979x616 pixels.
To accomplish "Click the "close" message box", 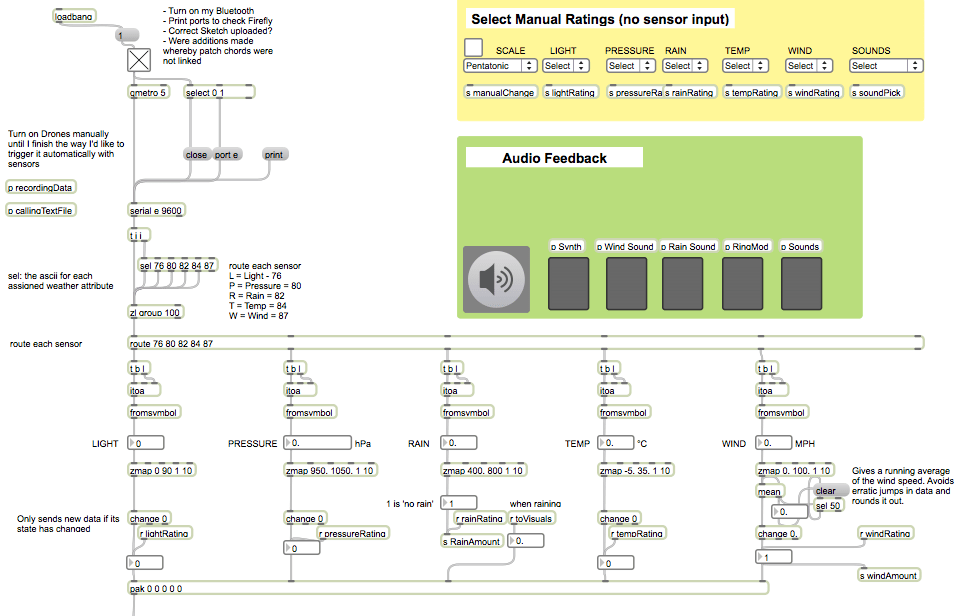I will point(196,155).
